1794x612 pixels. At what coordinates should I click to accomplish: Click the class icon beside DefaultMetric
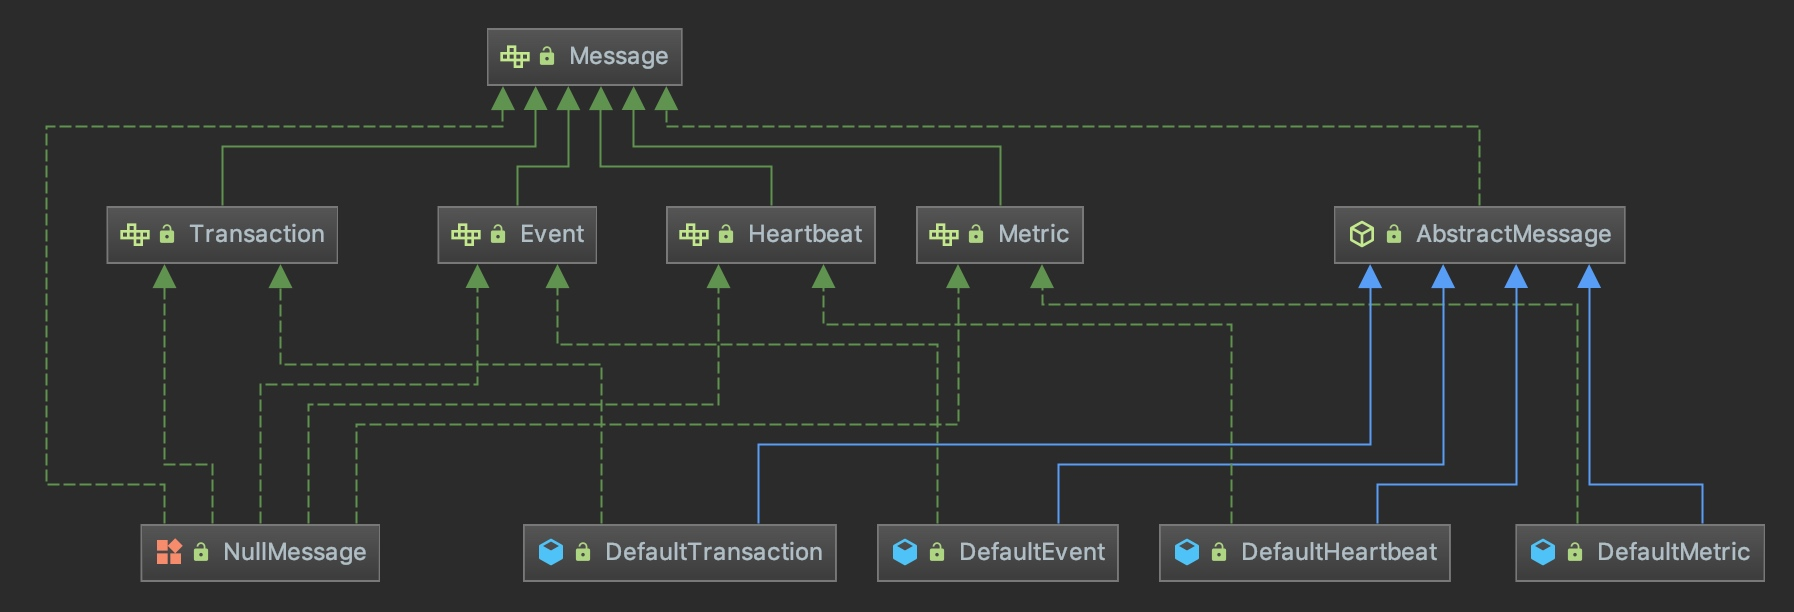tap(1543, 552)
